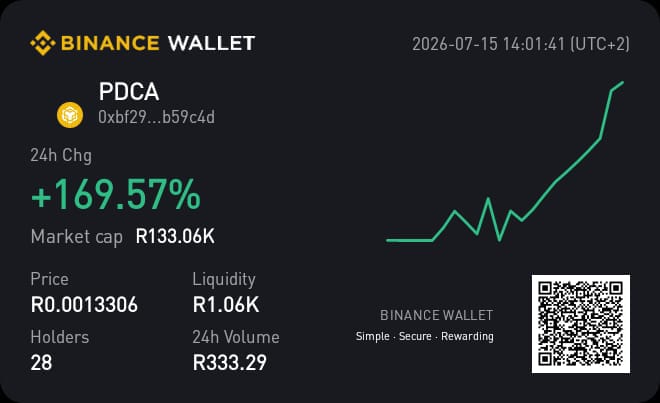Click the Liquidity label
The height and width of the screenshot is (403, 660).
[224, 280]
